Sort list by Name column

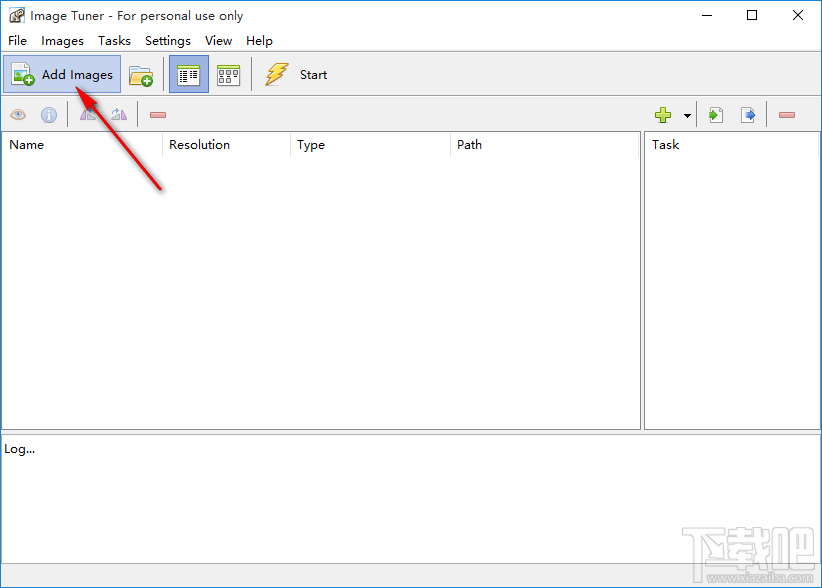click(82, 145)
